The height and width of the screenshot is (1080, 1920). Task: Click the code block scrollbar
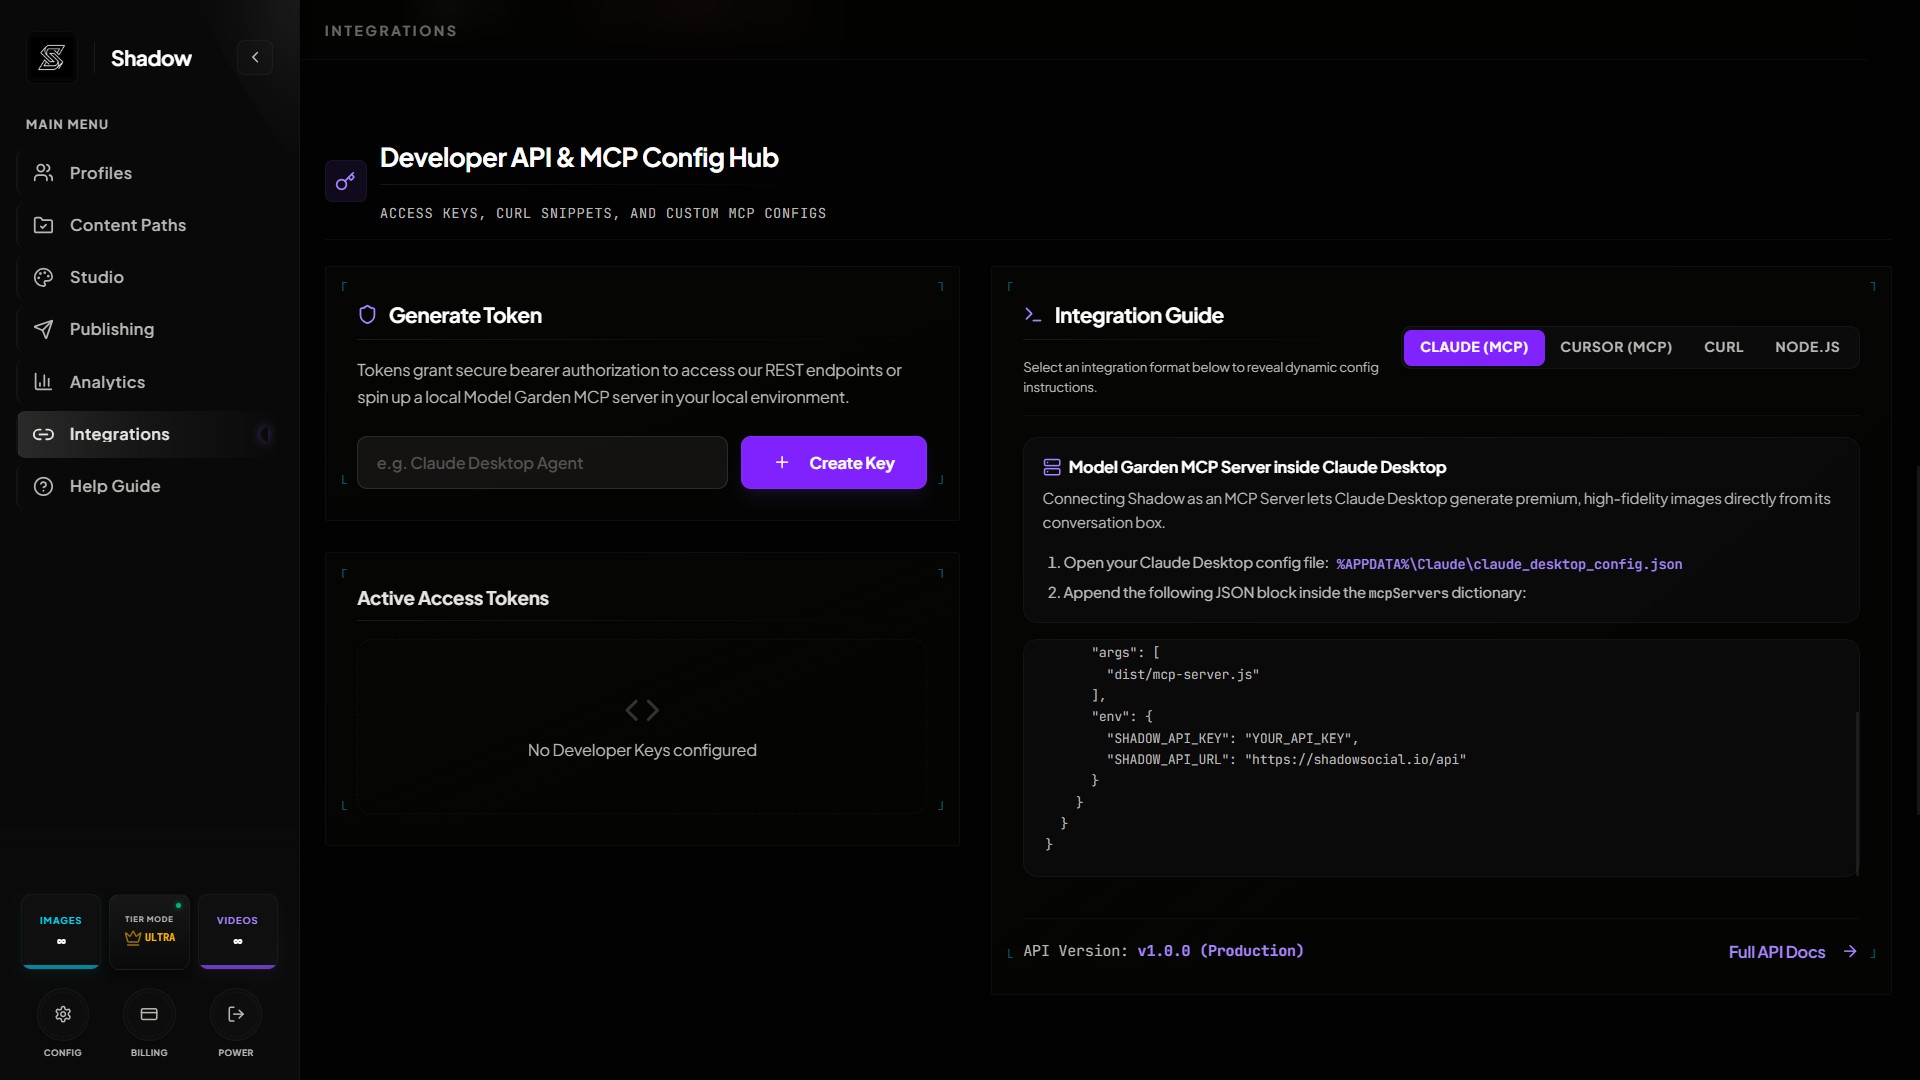pyautogui.click(x=1857, y=792)
